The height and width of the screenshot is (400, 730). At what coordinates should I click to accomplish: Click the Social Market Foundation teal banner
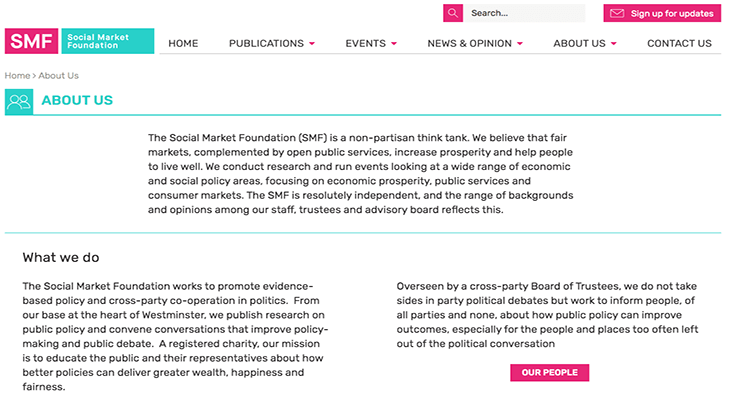click(108, 41)
